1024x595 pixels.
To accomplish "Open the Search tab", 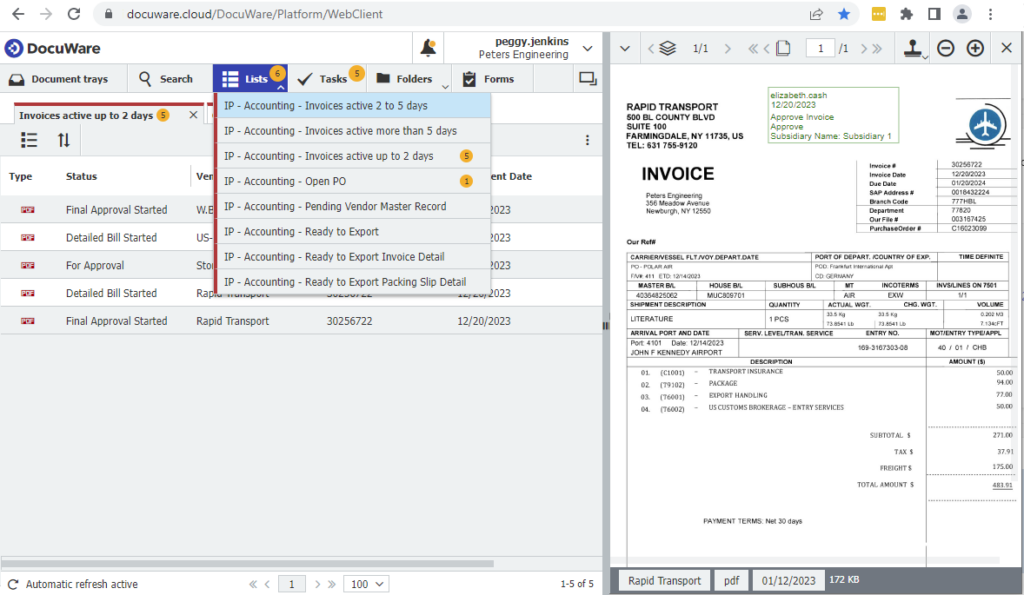I will click(166, 79).
